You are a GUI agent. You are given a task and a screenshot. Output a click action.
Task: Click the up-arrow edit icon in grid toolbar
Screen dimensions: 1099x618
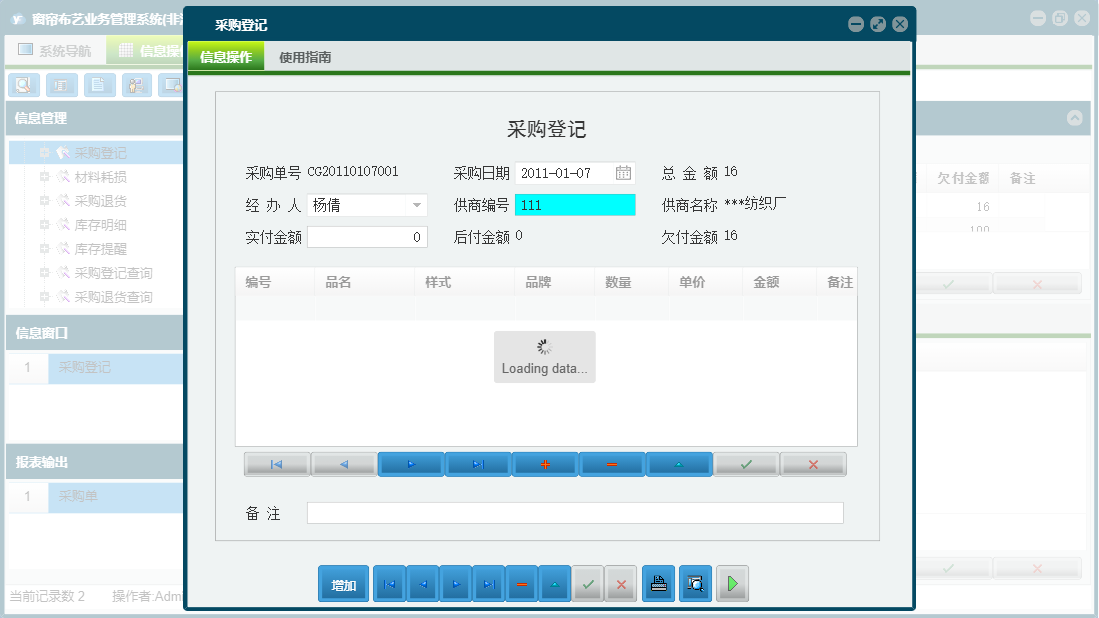point(679,464)
